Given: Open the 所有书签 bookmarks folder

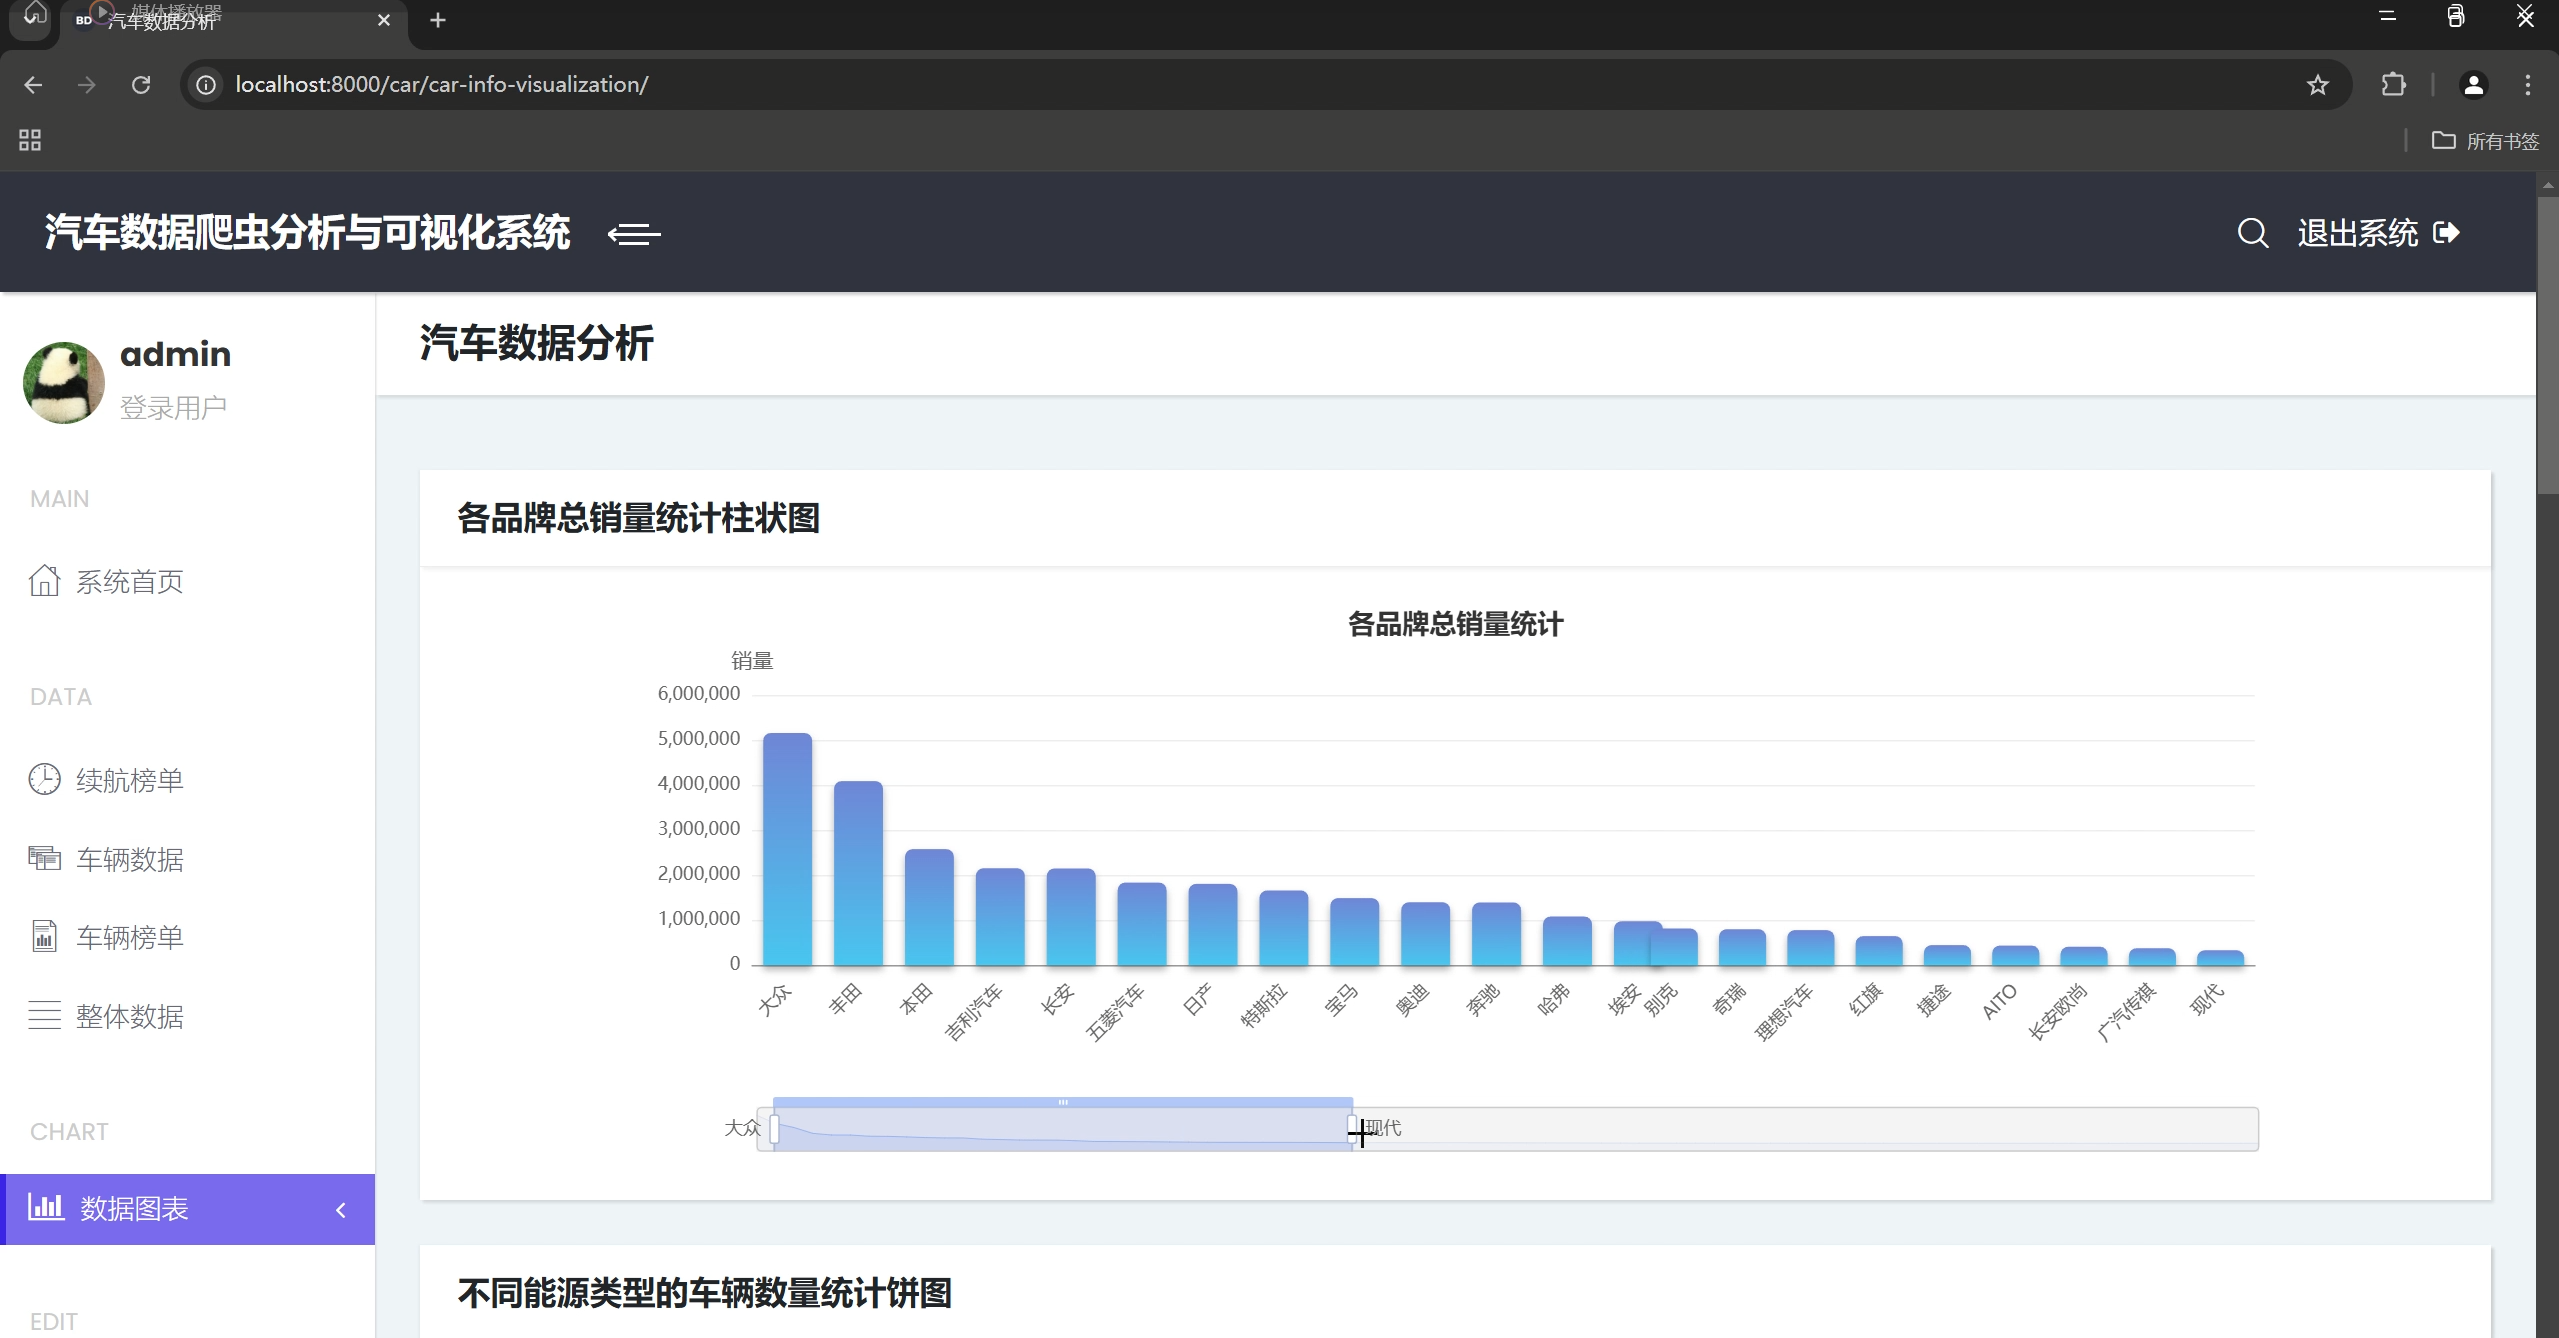Looking at the screenshot, I should coord(2486,141).
